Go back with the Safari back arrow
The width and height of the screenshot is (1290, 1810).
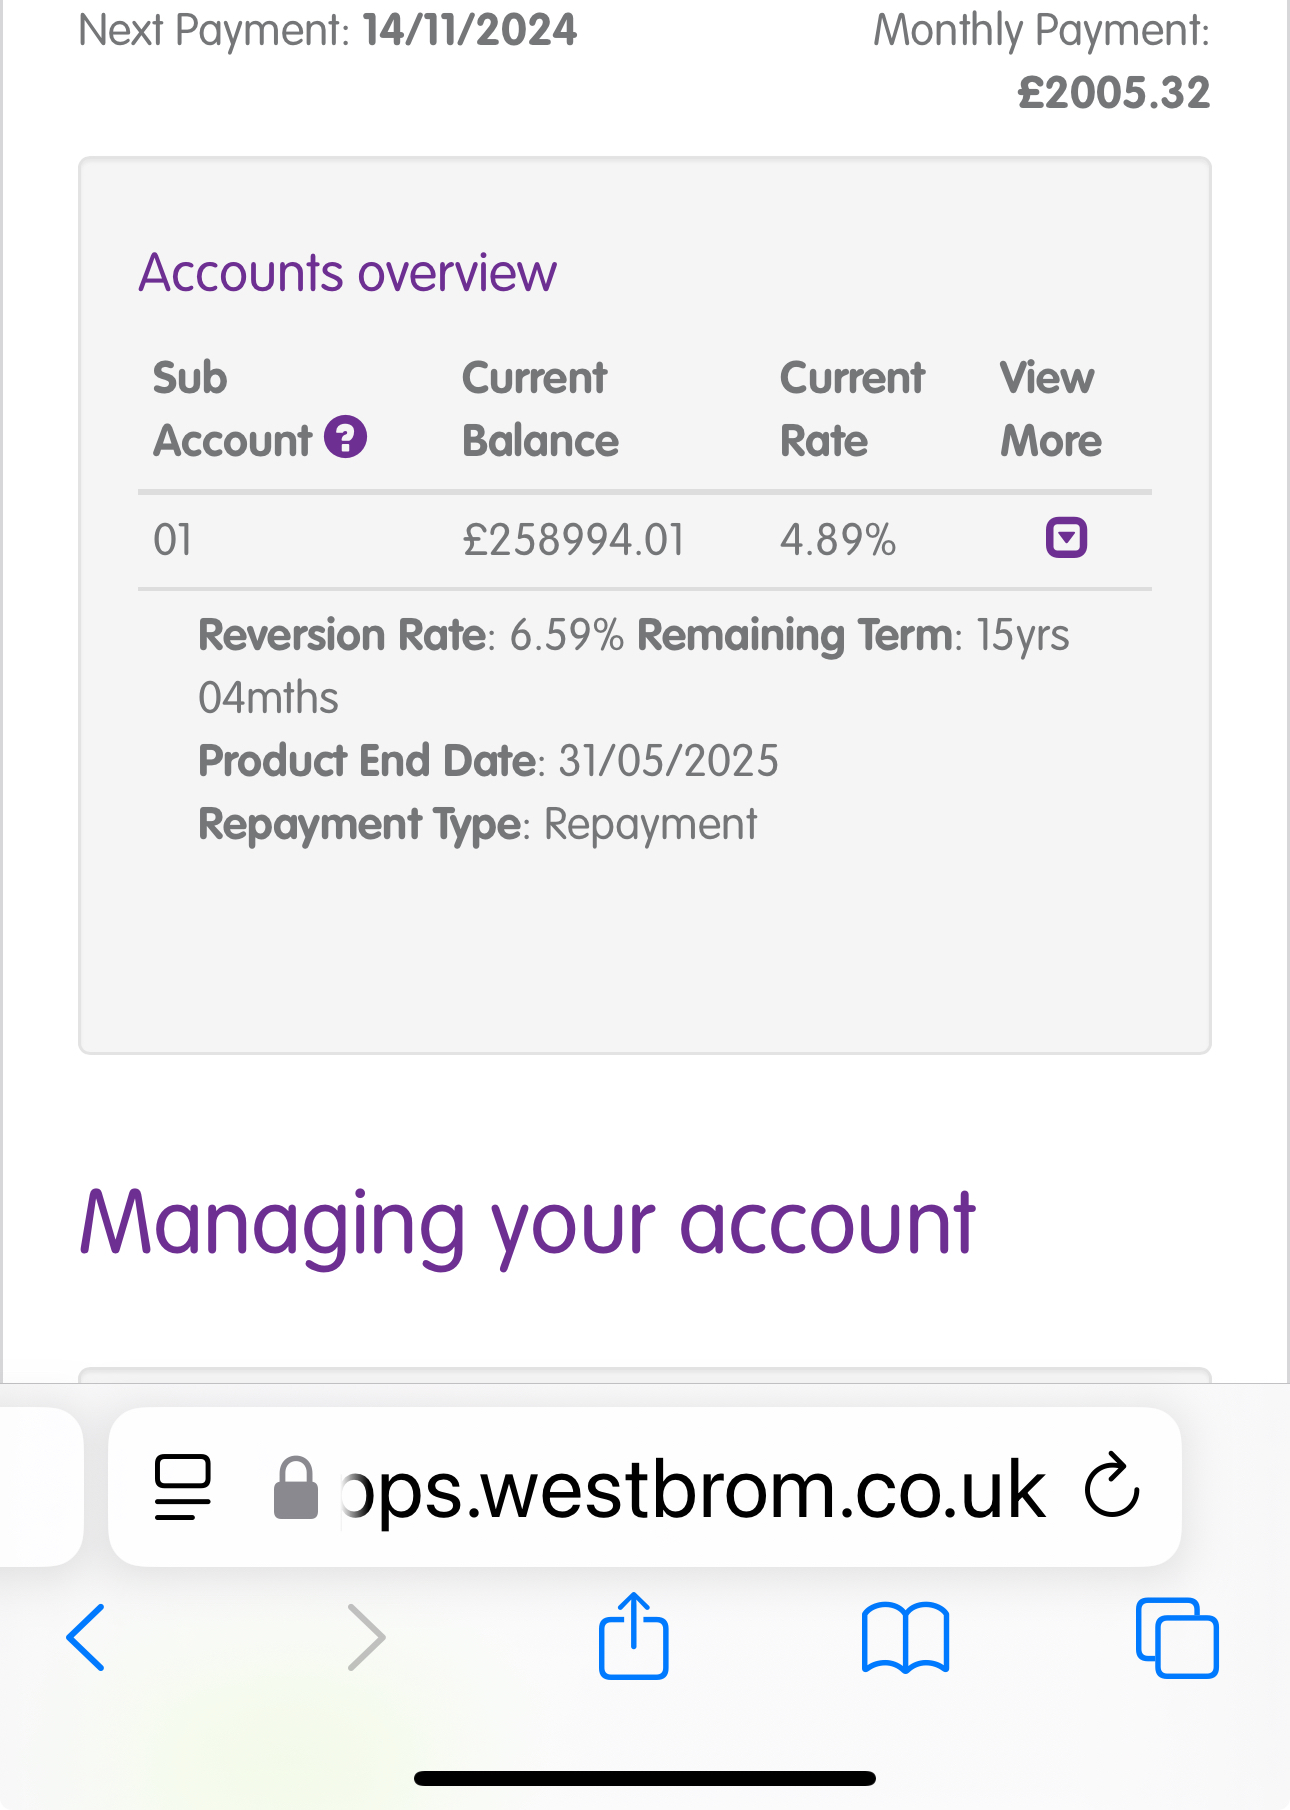tap(86, 1637)
